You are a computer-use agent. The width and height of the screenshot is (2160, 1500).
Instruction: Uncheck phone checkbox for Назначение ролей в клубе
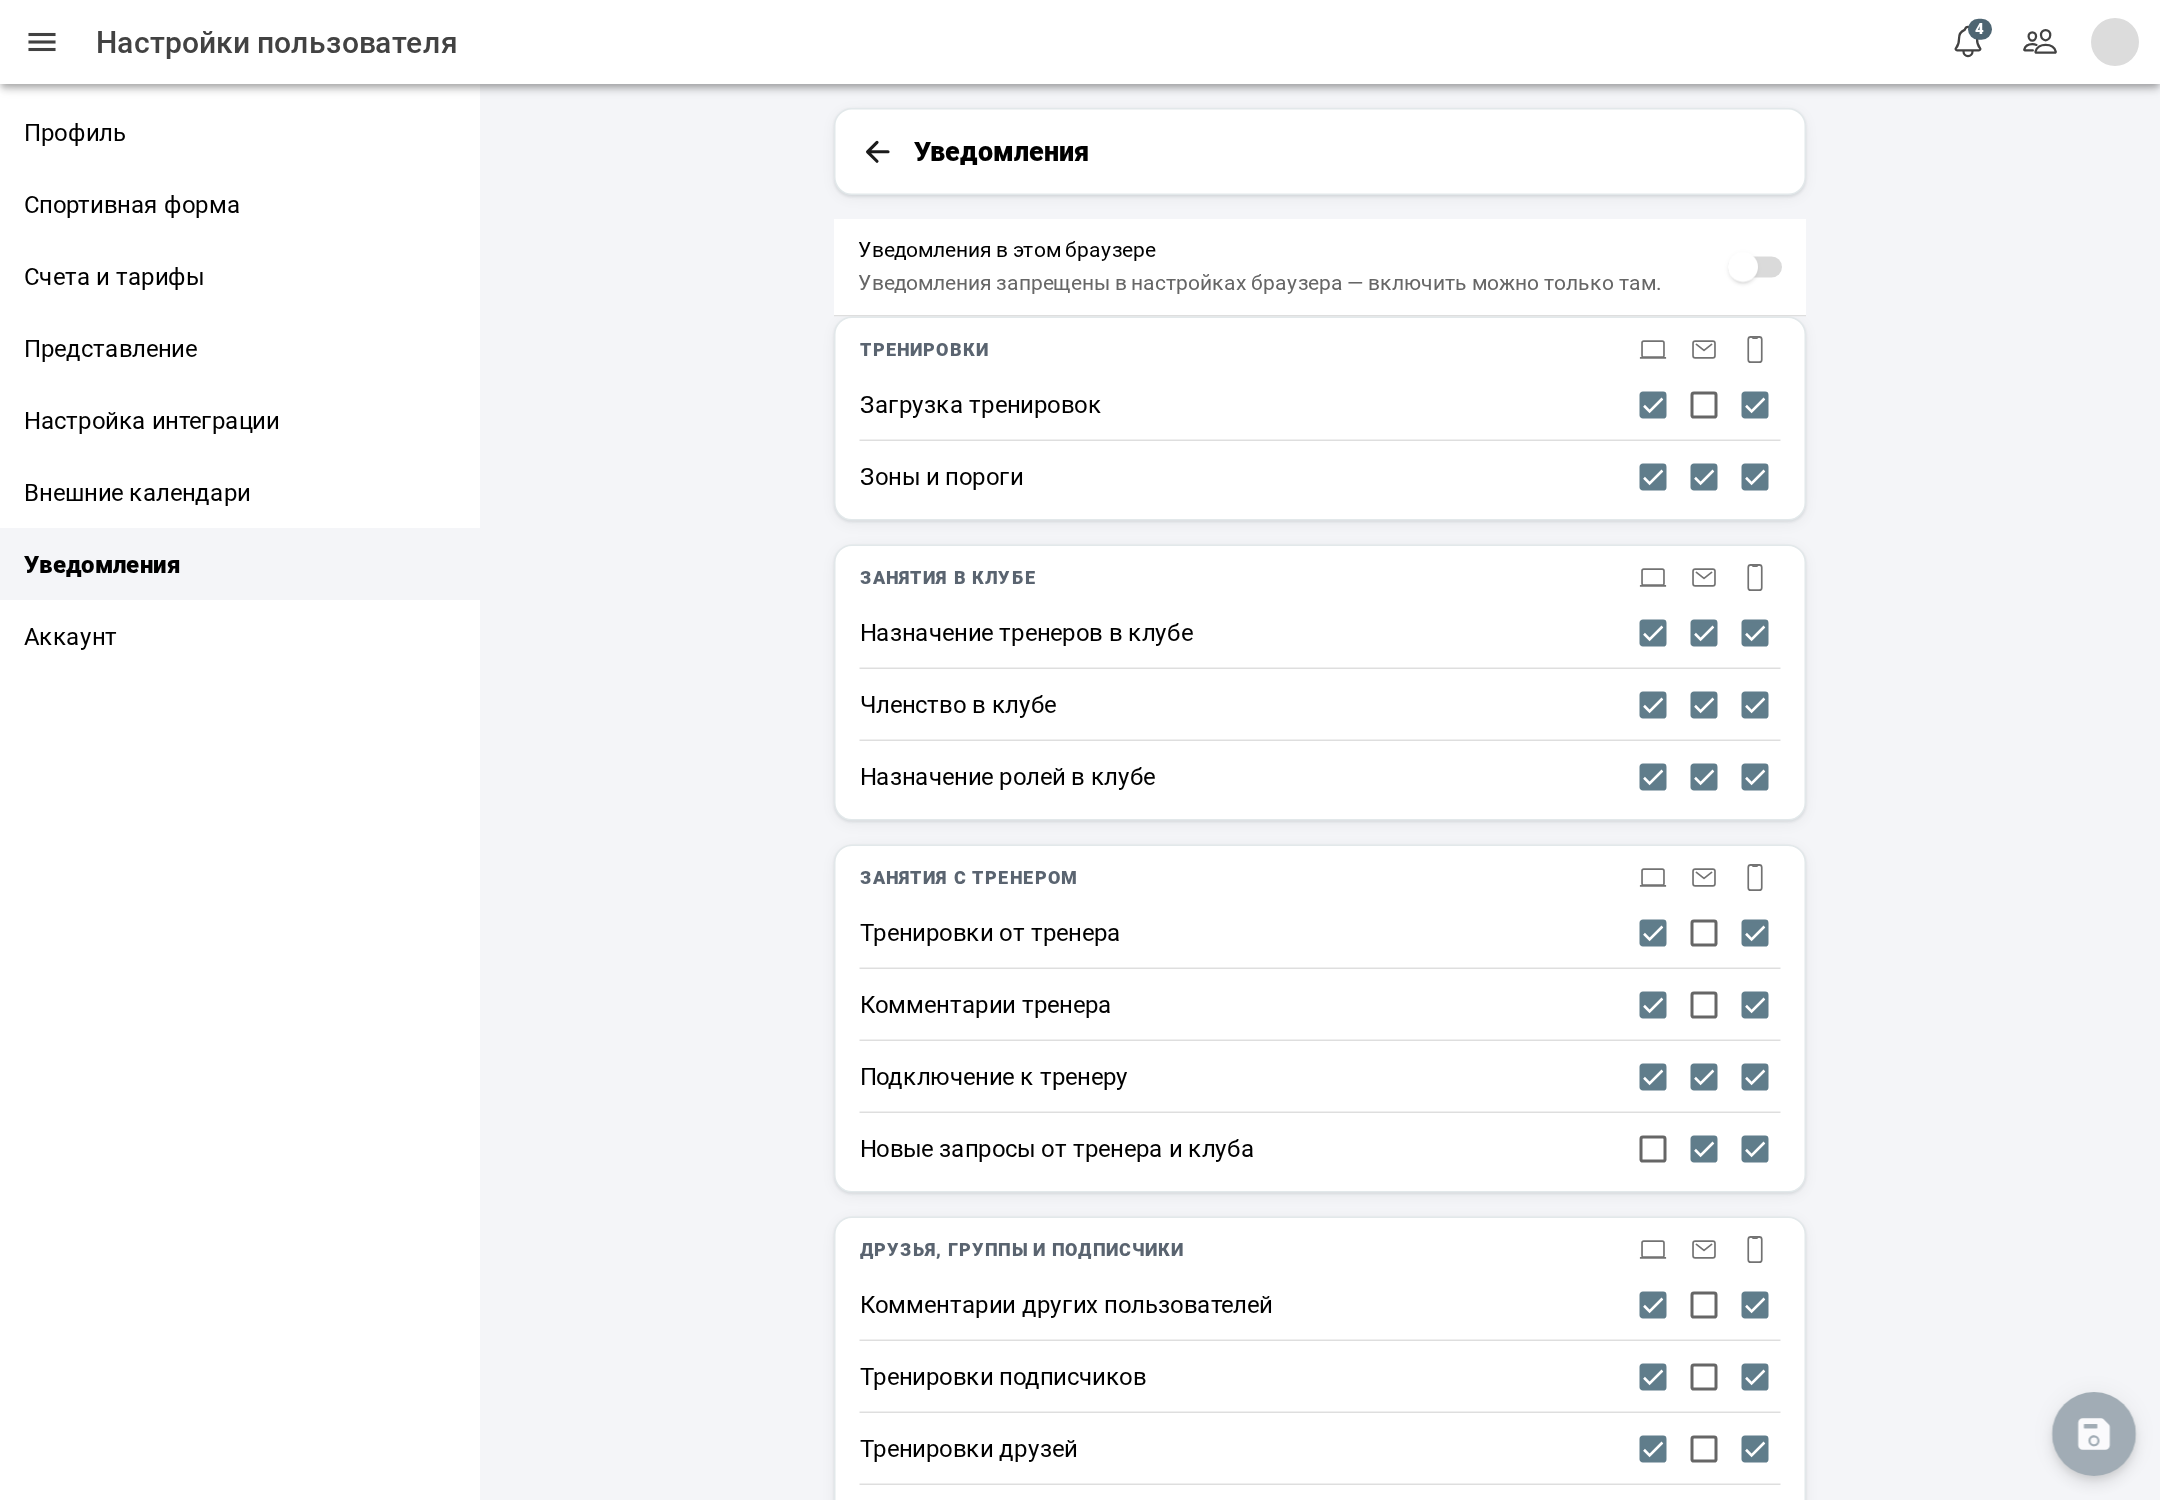coord(1755,777)
